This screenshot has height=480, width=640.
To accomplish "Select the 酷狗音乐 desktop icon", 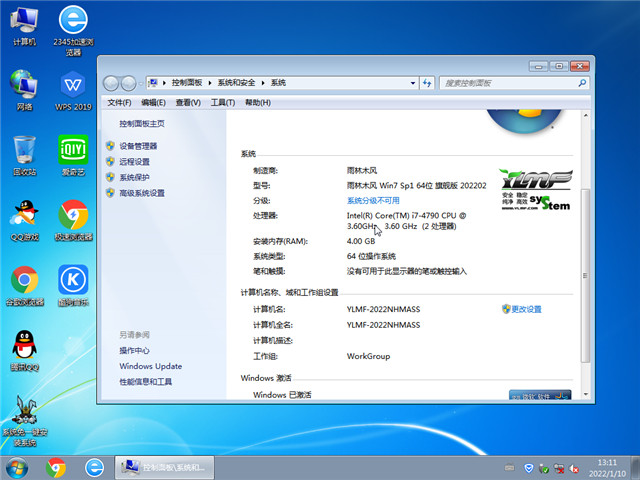I will click(73, 286).
